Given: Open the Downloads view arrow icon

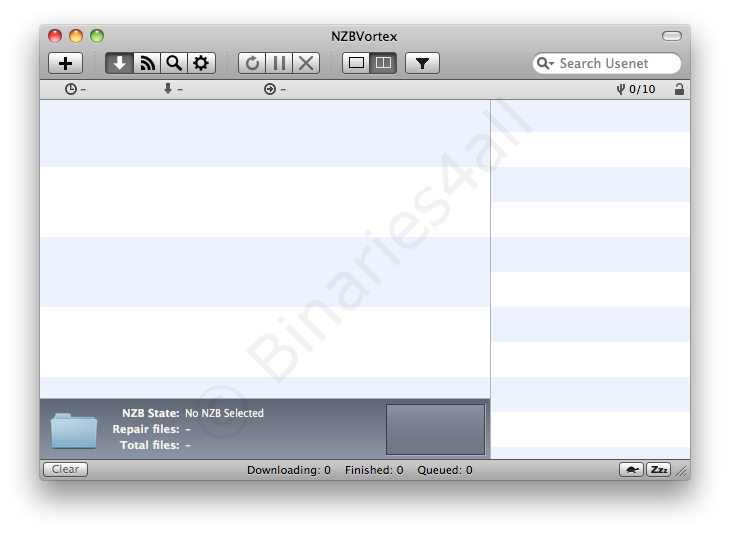Looking at the screenshot, I should pyautogui.click(x=119, y=63).
